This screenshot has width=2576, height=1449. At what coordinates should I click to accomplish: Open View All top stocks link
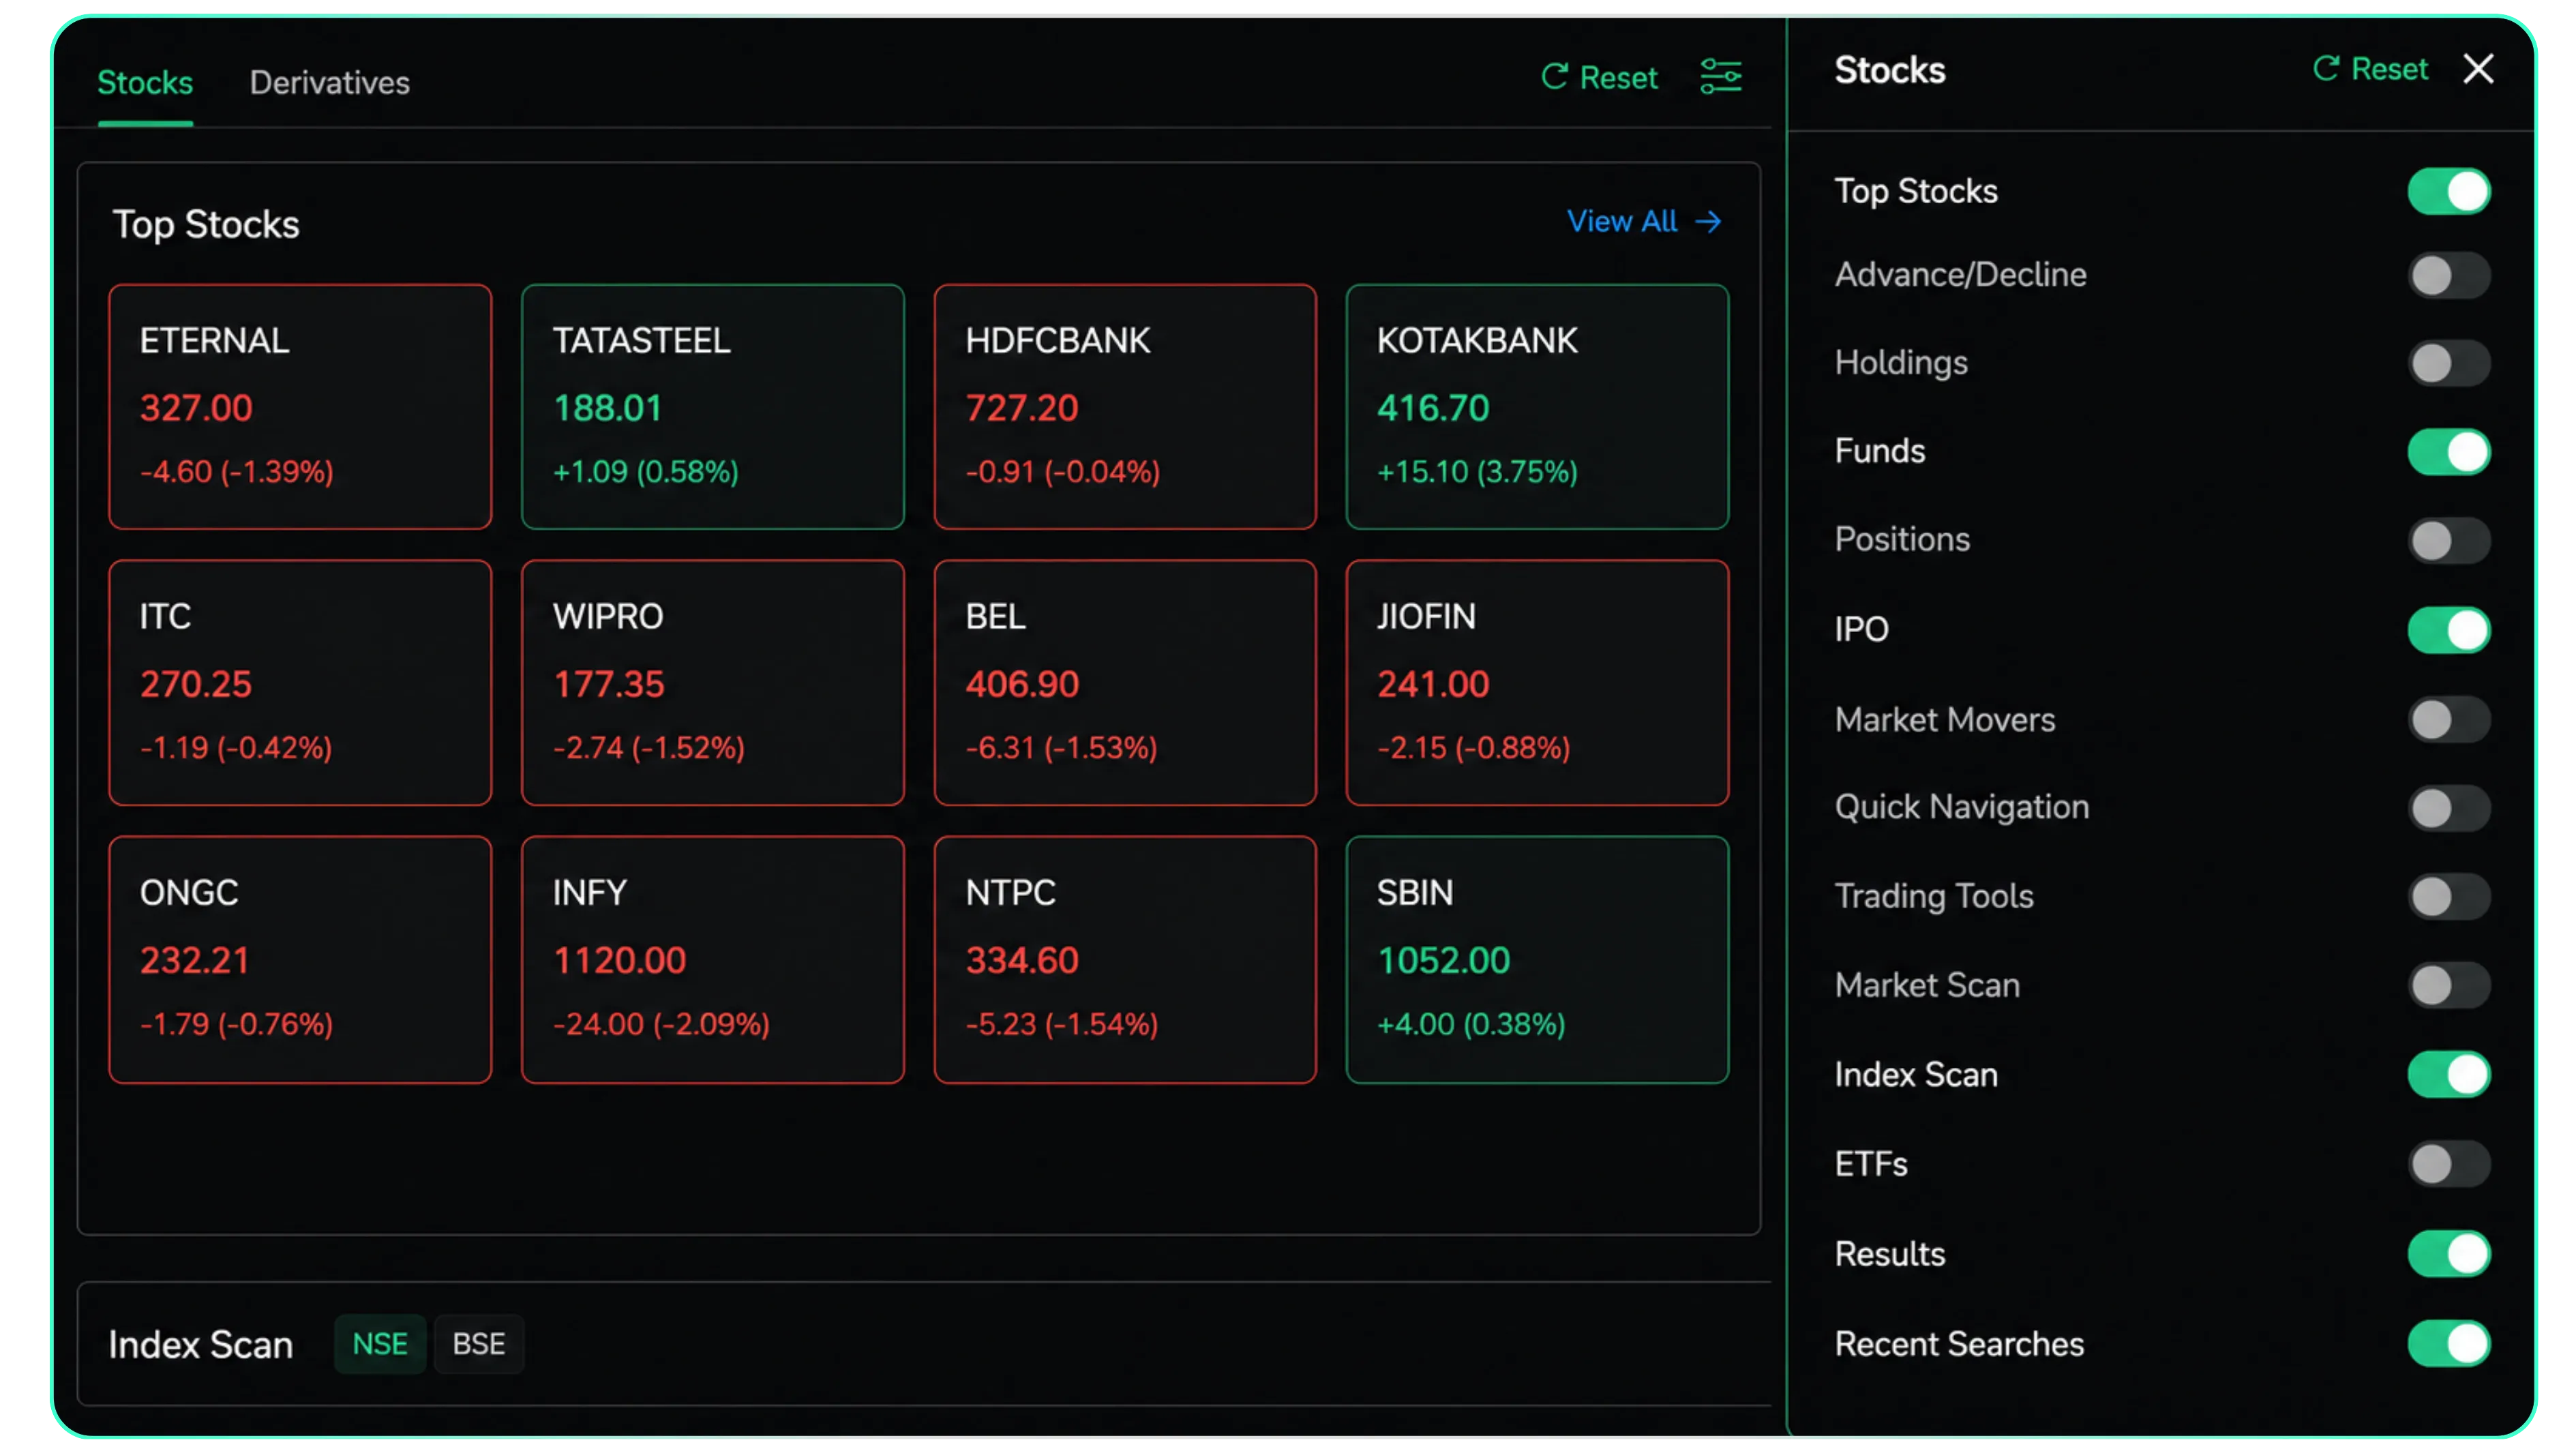pos(1644,221)
